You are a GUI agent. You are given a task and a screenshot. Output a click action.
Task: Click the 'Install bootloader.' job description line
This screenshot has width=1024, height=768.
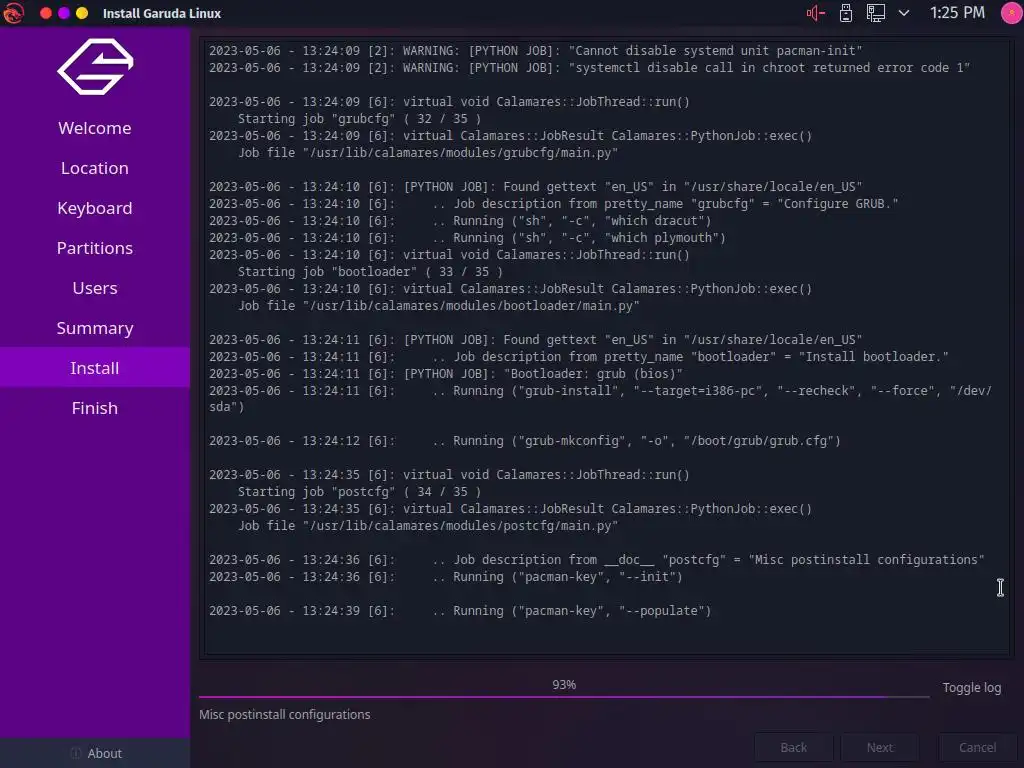pyautogui.click(x=579, y=357)
